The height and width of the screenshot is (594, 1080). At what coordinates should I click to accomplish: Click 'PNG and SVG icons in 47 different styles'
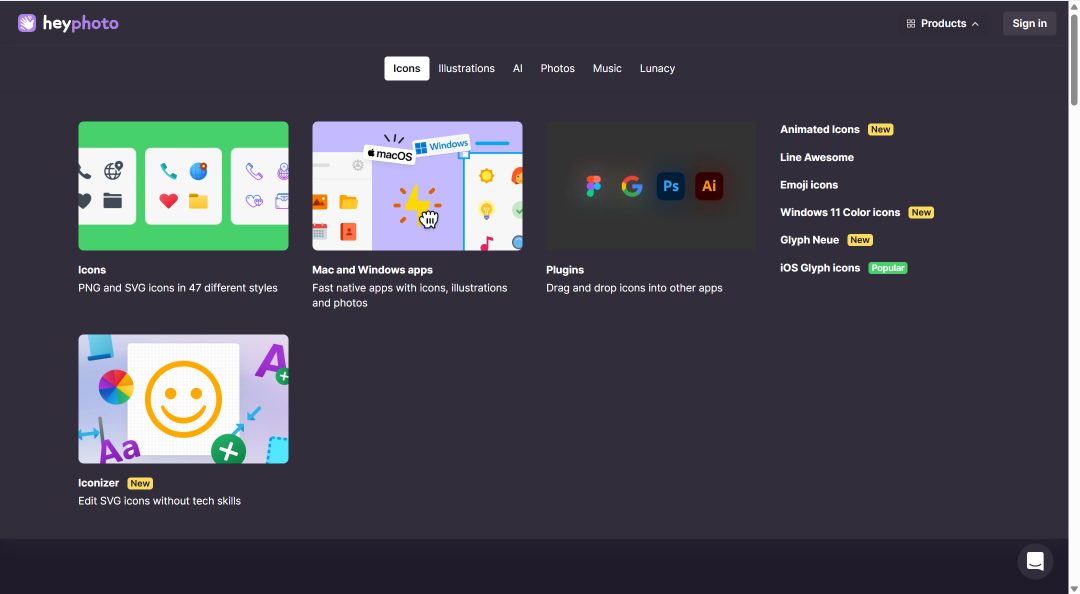[178, 288]
